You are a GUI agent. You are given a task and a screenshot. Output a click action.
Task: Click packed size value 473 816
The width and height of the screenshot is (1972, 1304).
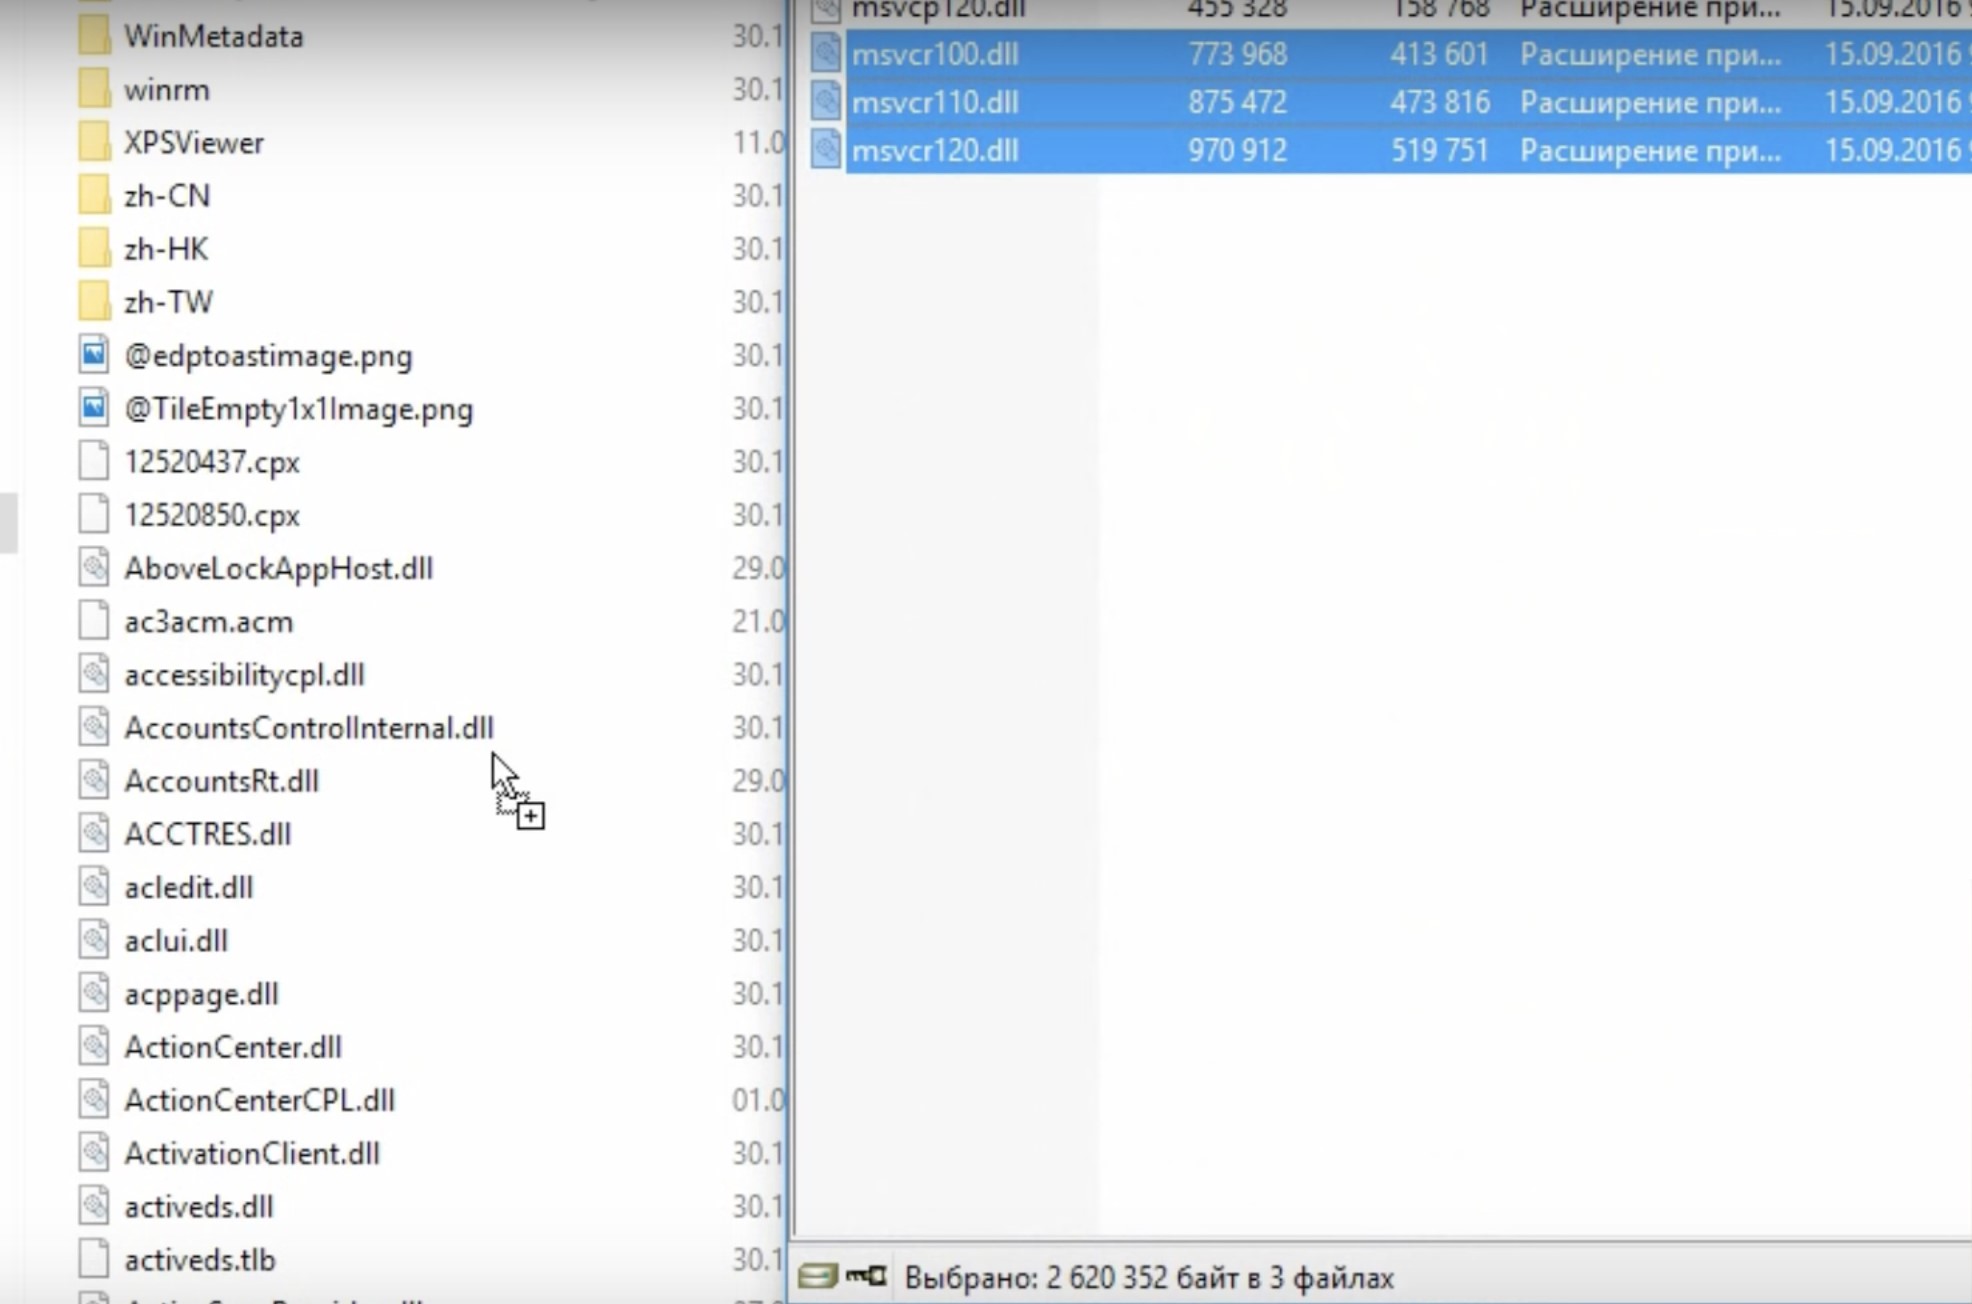click(1439, 102)
